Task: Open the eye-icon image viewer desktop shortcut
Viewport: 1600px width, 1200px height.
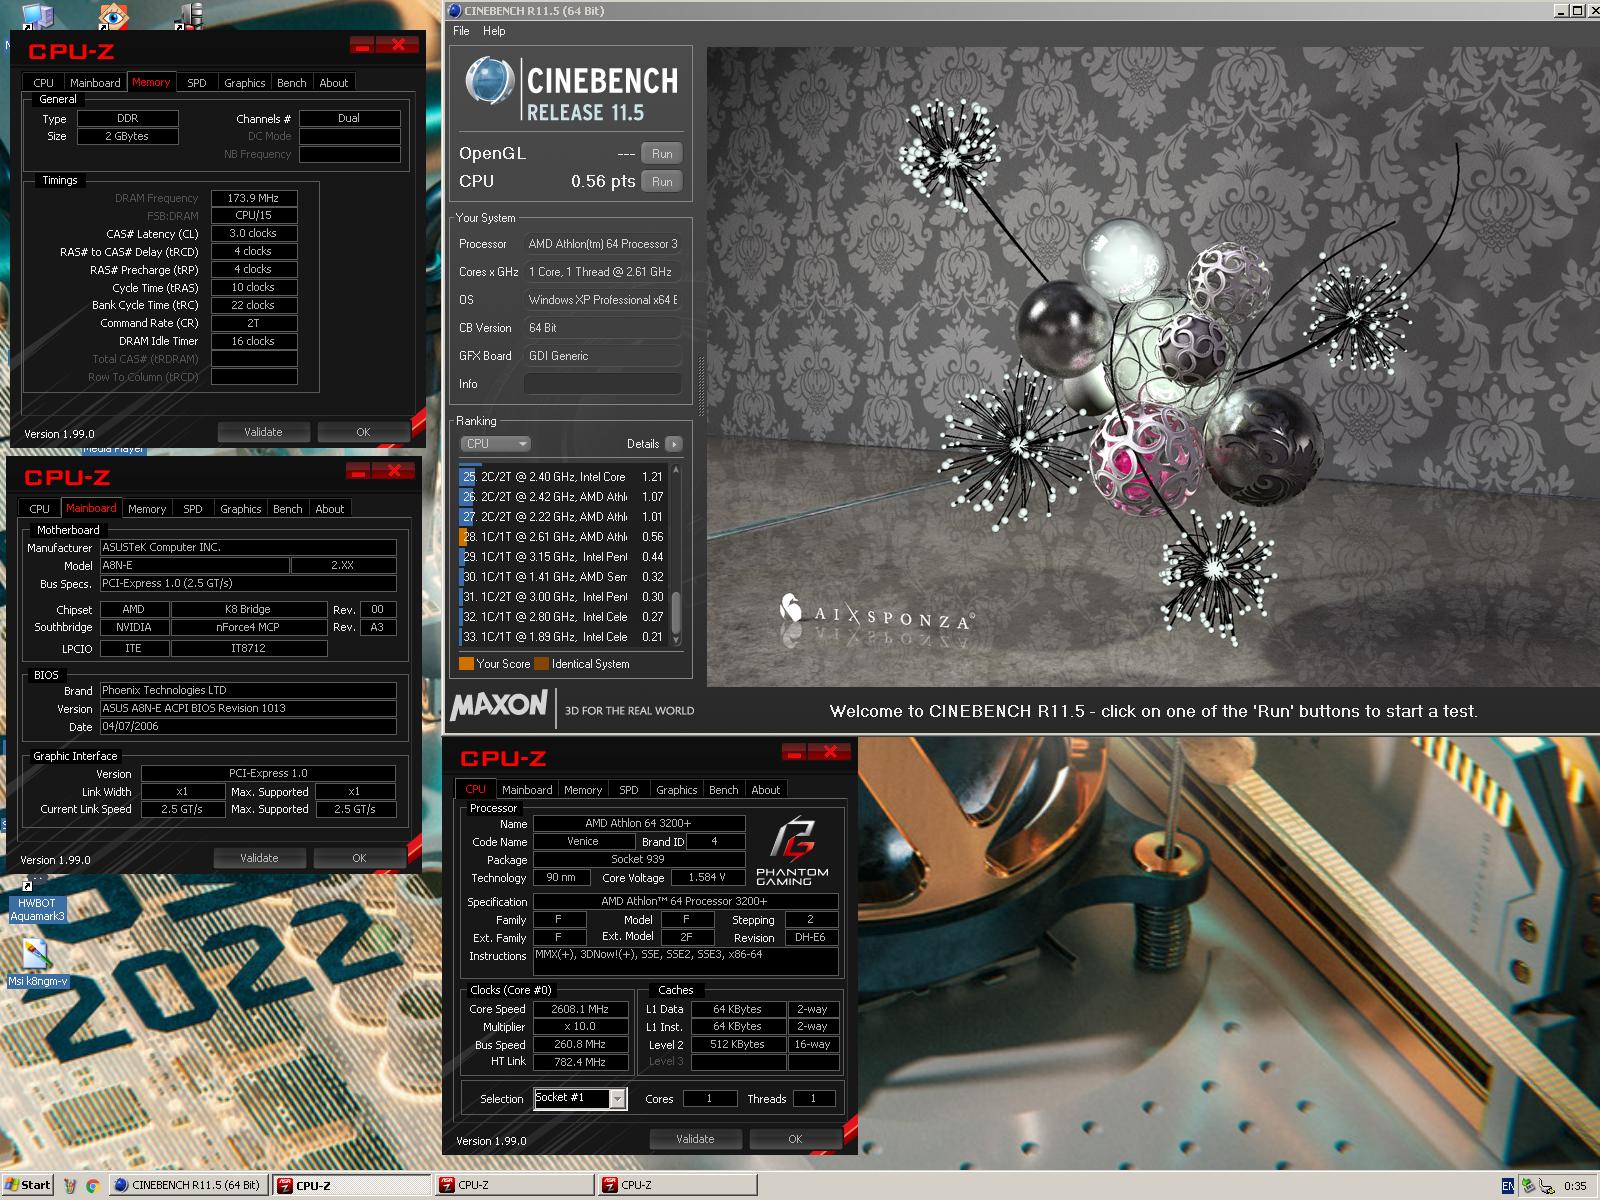Action: [113, 15]
